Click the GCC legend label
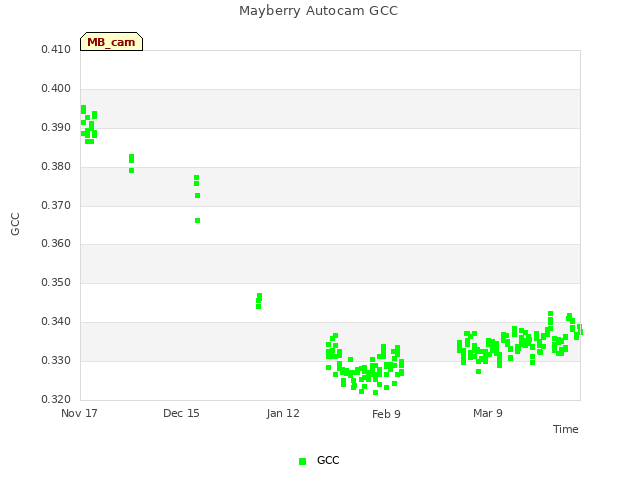Image resolution: width=640 pixels, height=480 pixels. (x=328, y=460)
